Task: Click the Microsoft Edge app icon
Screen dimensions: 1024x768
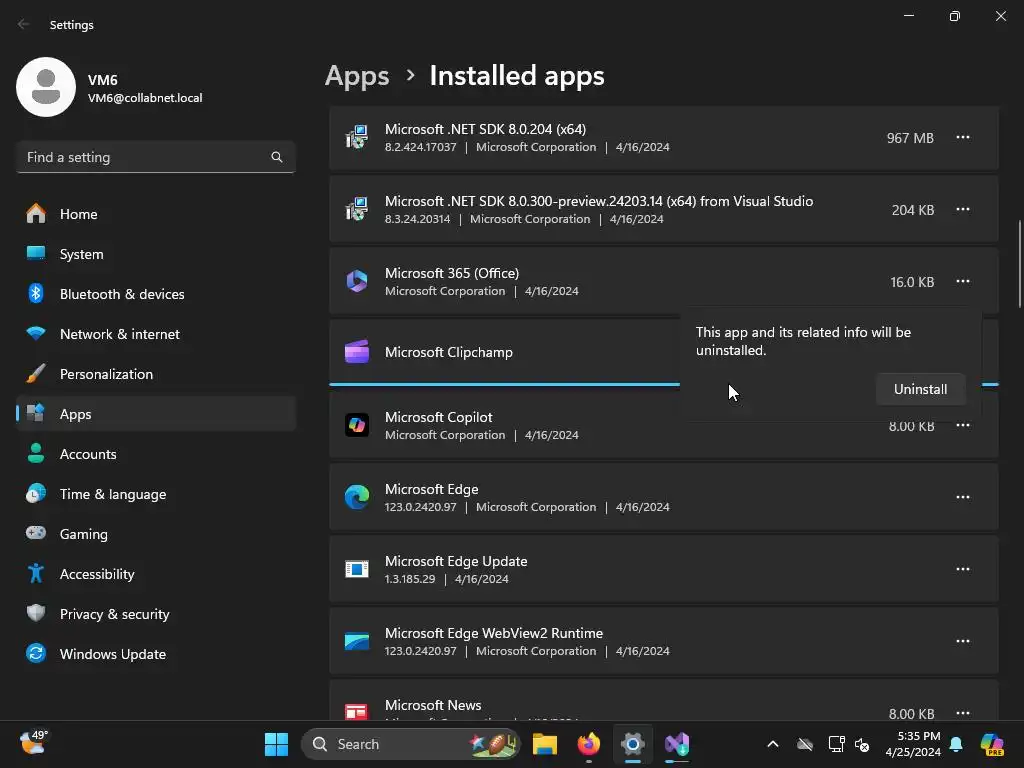Action: [357, 497]
